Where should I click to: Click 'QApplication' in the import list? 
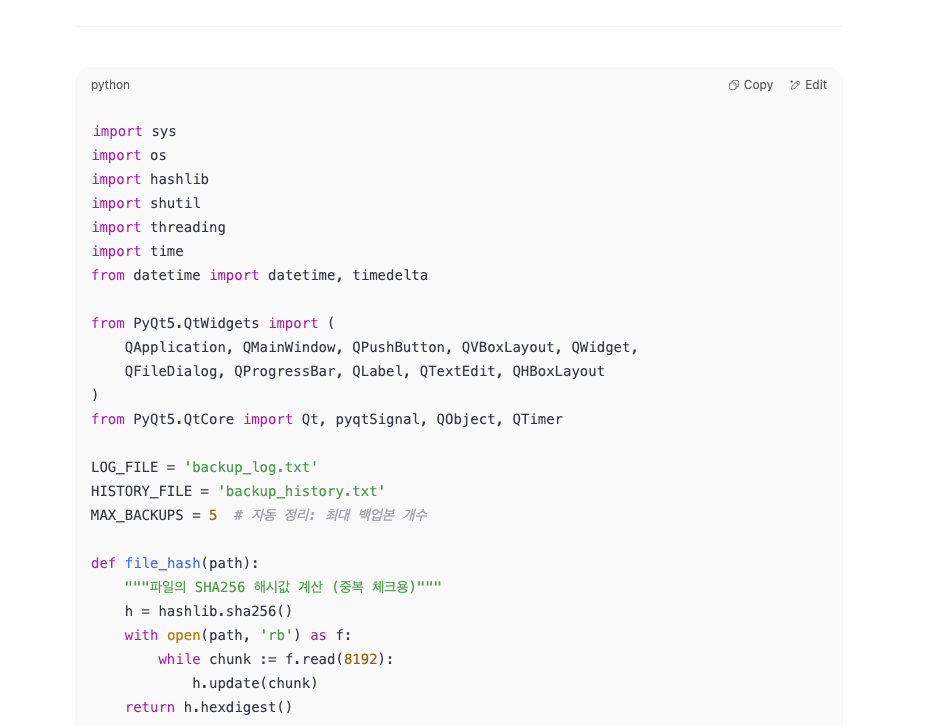click(x=175, y=347)
